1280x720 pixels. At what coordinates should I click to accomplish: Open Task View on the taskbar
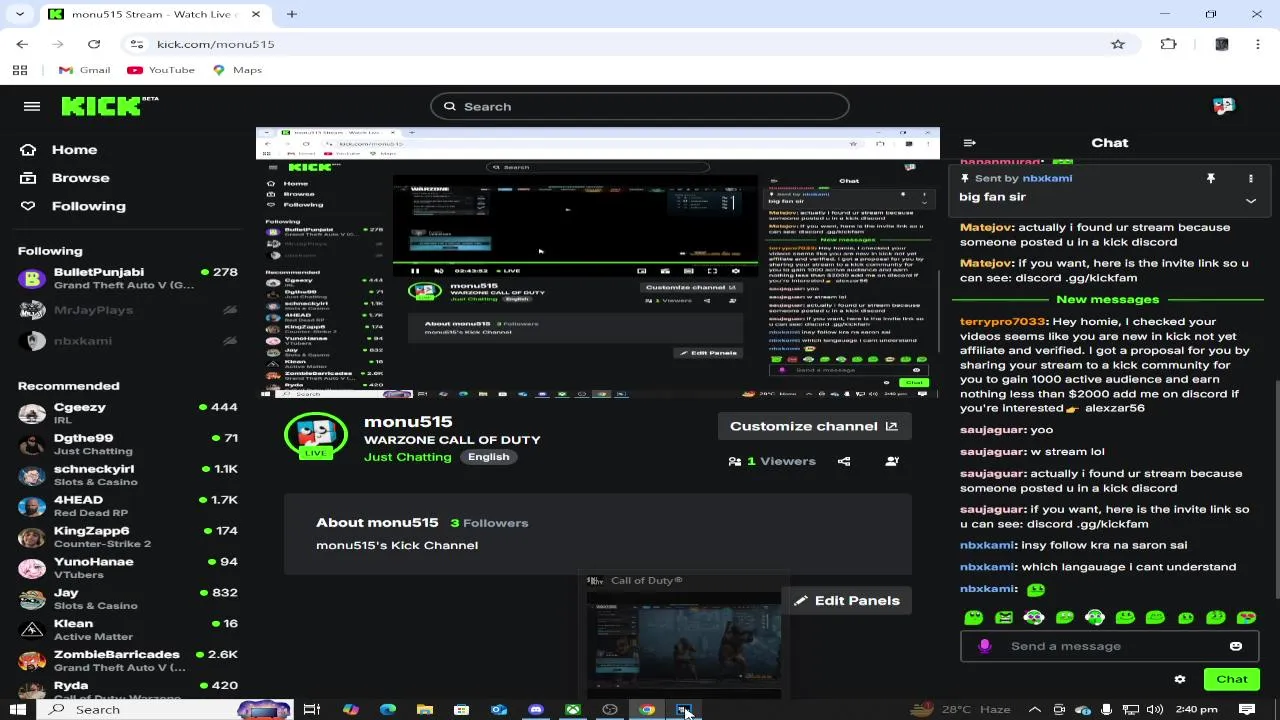click(x=312, y=710)
